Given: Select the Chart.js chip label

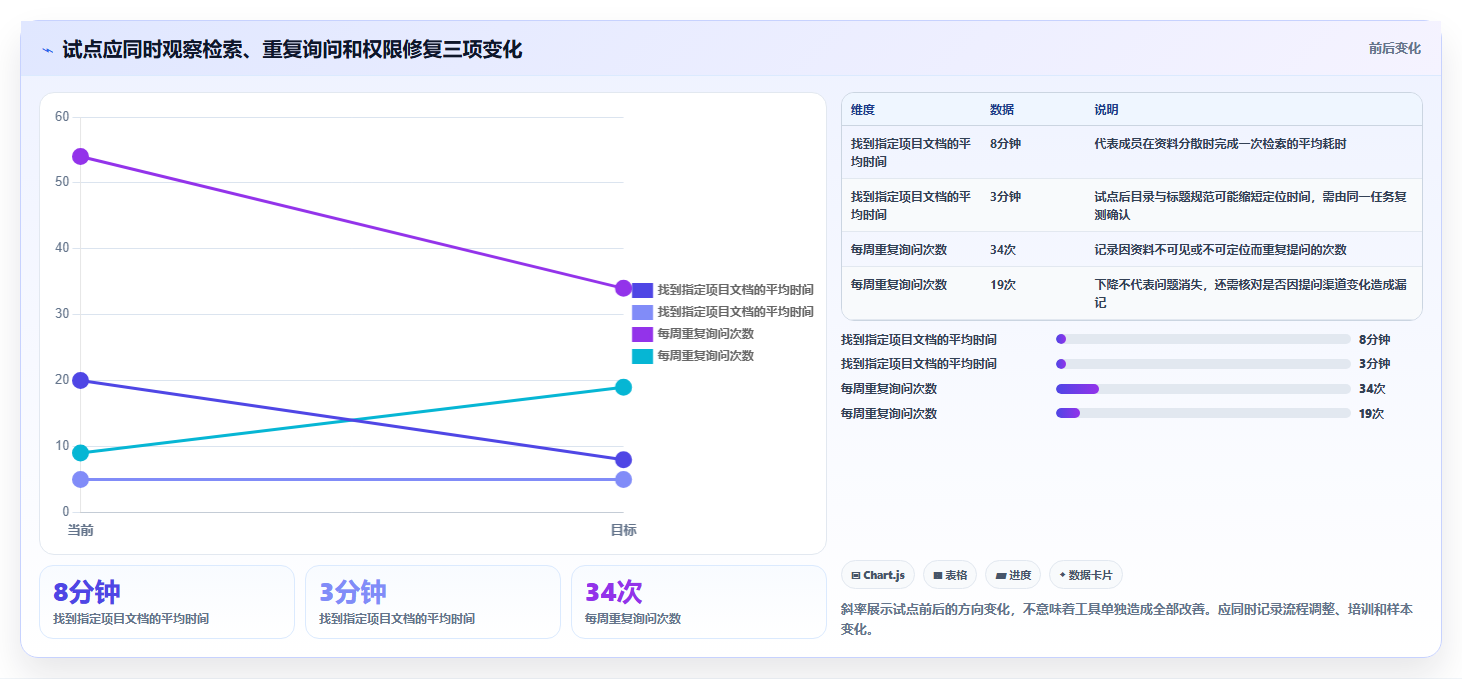Looking at the screenshot, I should point(884,575).
